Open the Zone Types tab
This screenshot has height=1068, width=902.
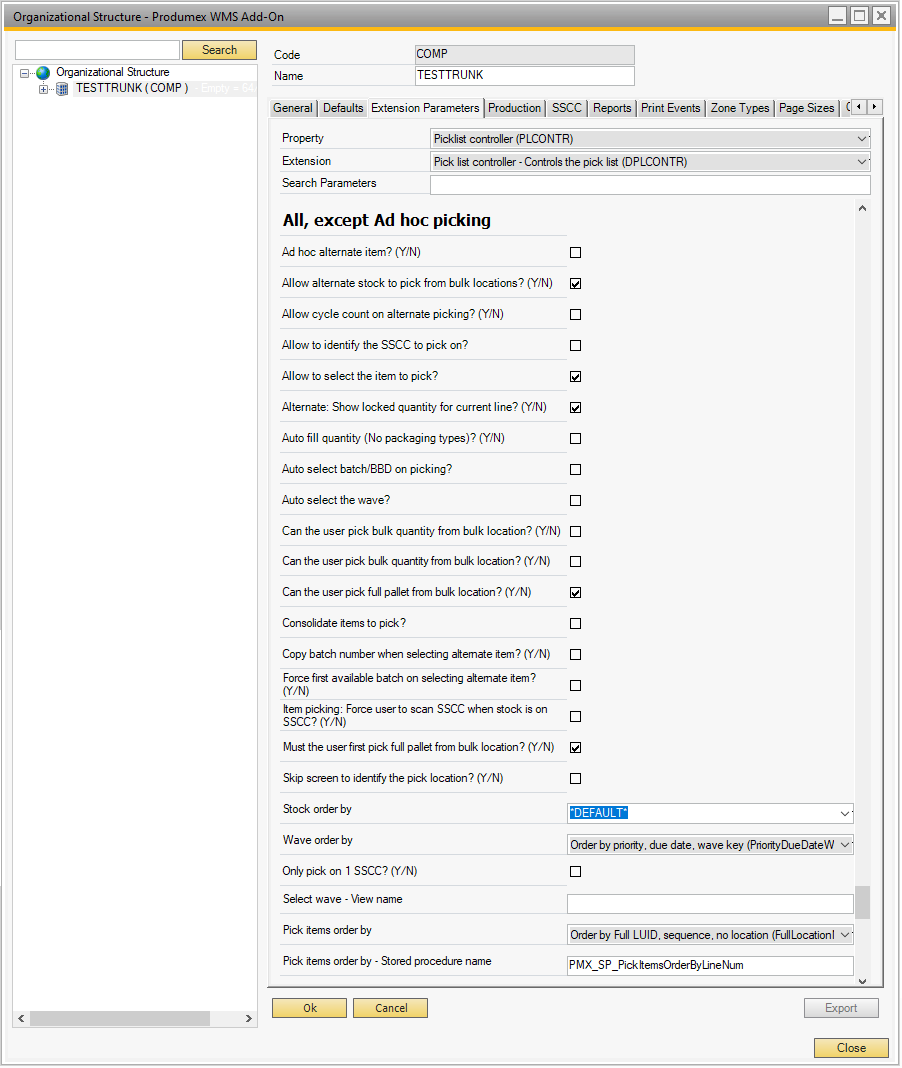(x=740, y=108)
